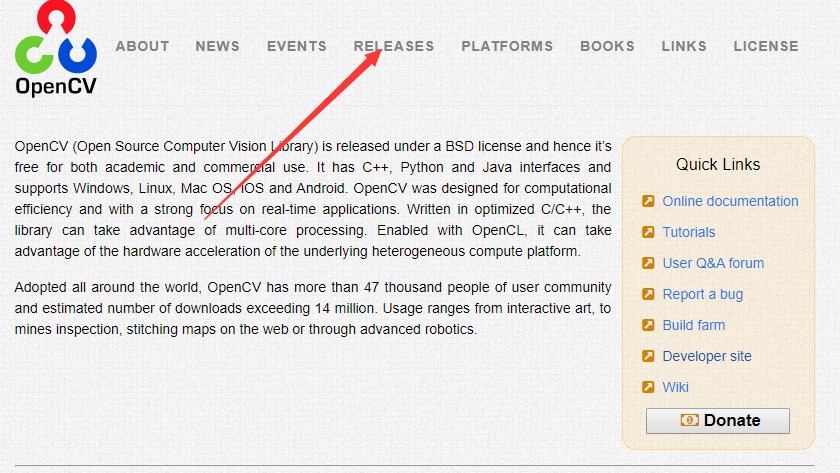Click the arrow icon beside Build farm
Image resolution: width=840 pixels, height=473 pixels.
(x=648, y=325)
